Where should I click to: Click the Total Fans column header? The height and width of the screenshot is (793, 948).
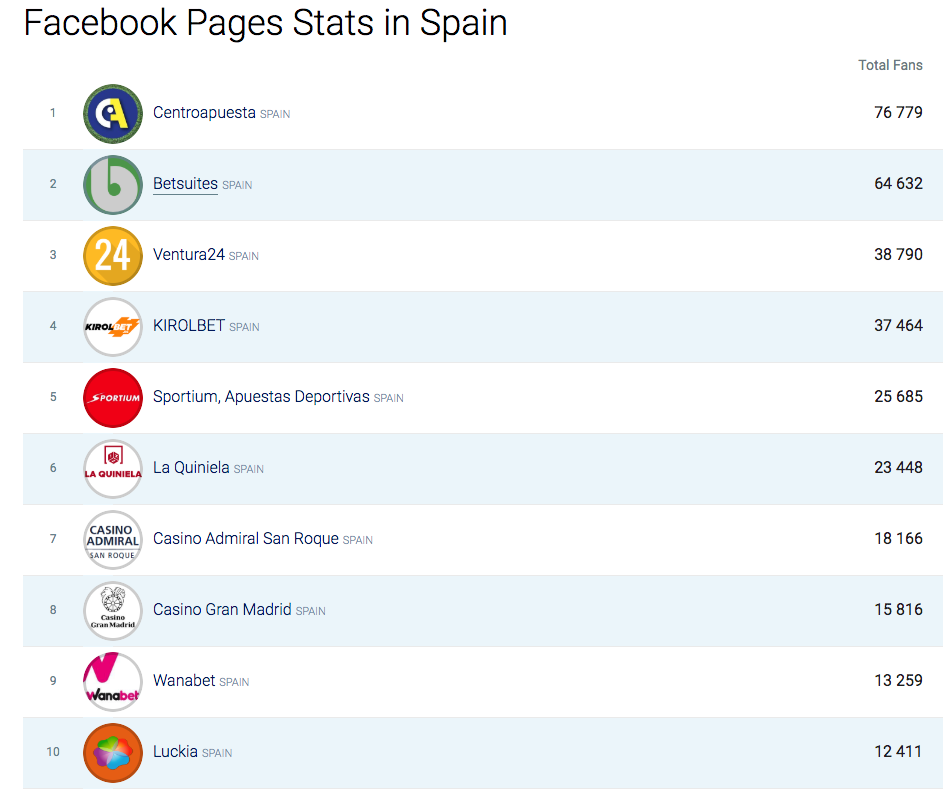890,65
